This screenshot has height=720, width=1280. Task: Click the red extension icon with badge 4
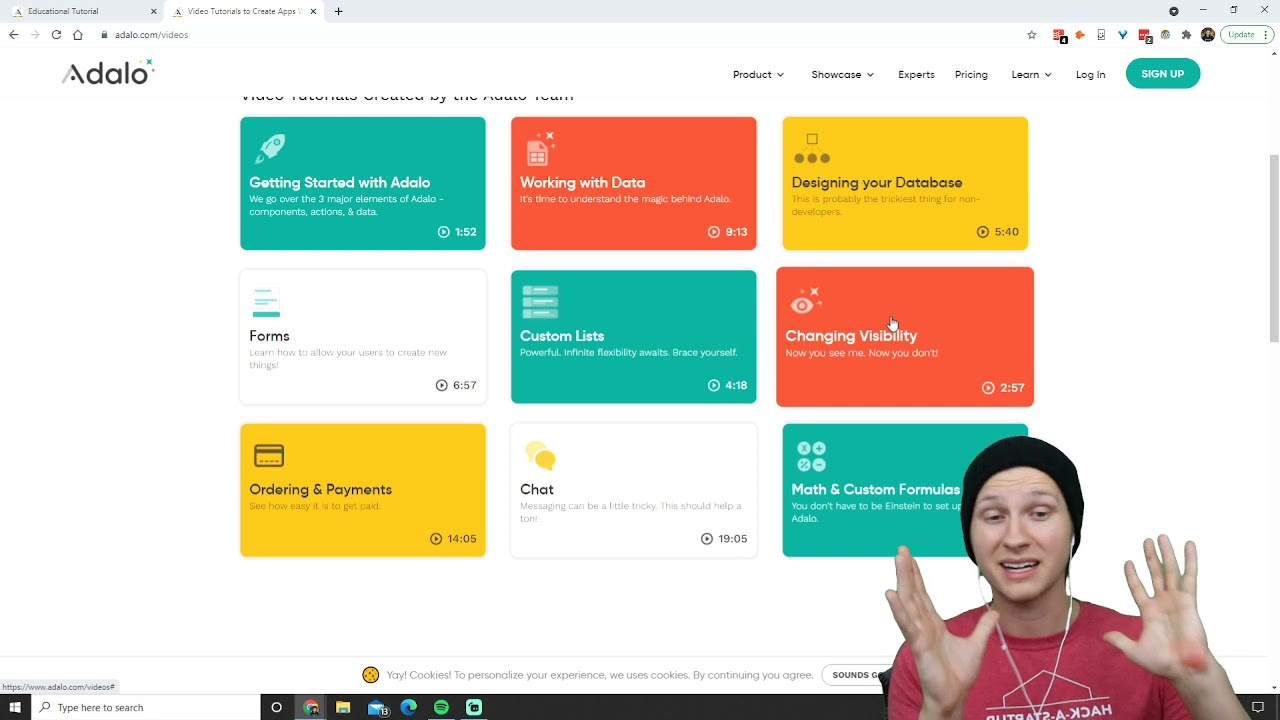(1059, 35)
